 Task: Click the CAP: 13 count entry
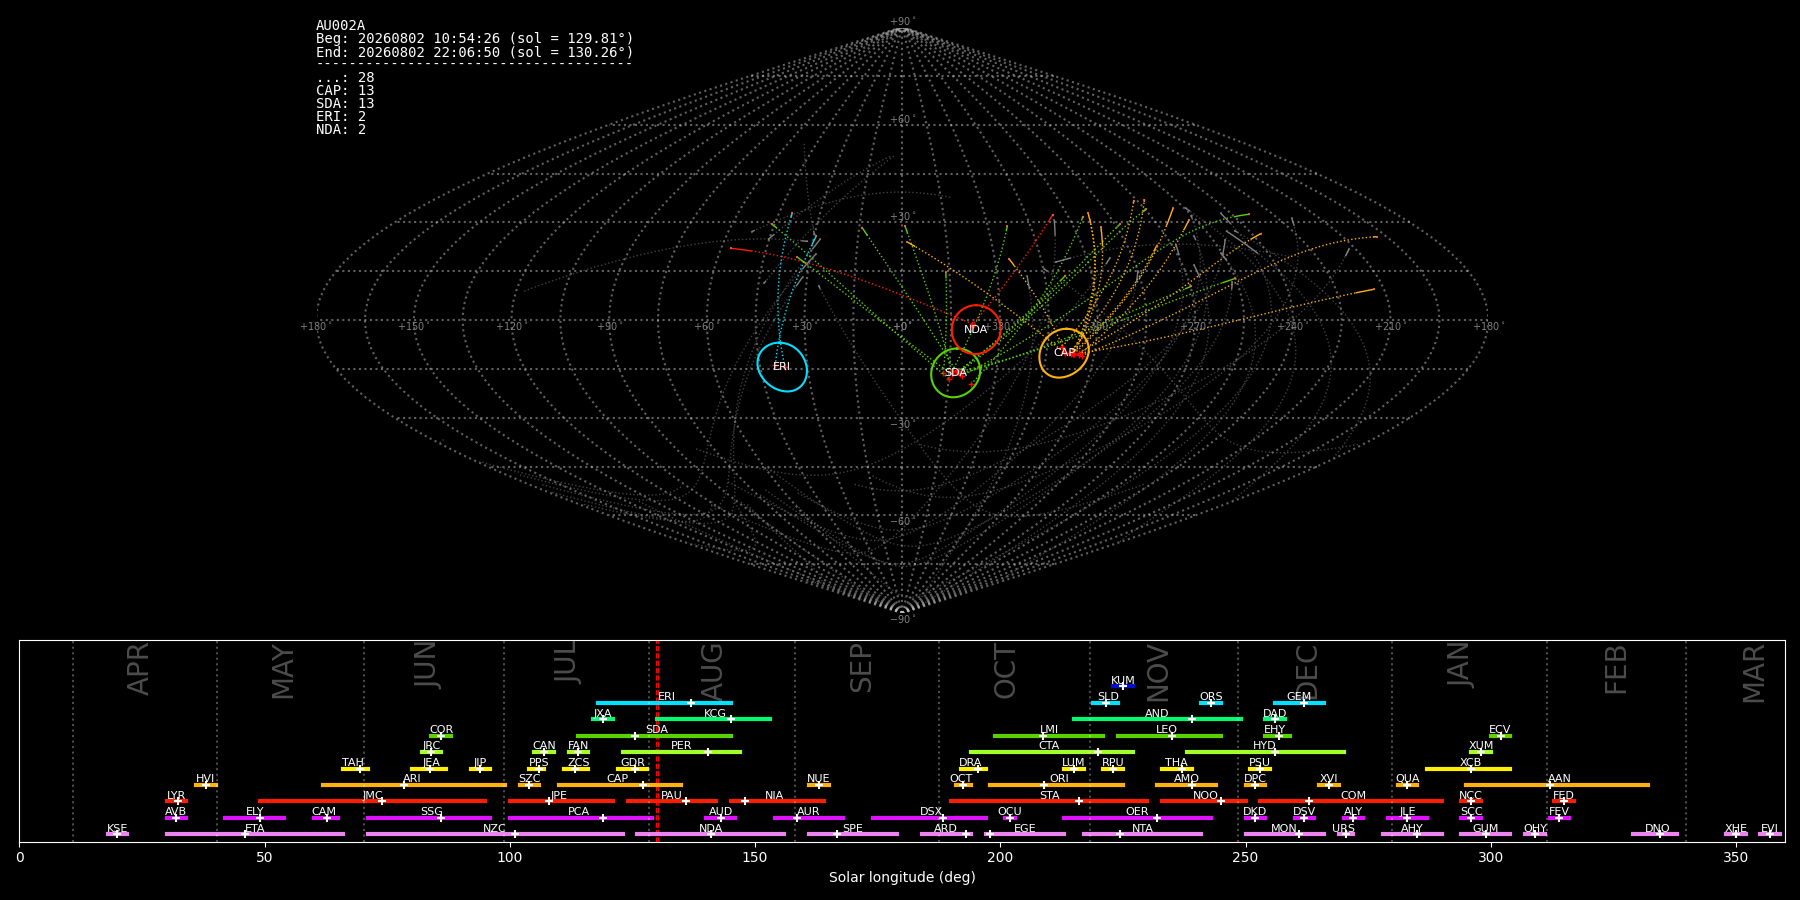(345, 91)
